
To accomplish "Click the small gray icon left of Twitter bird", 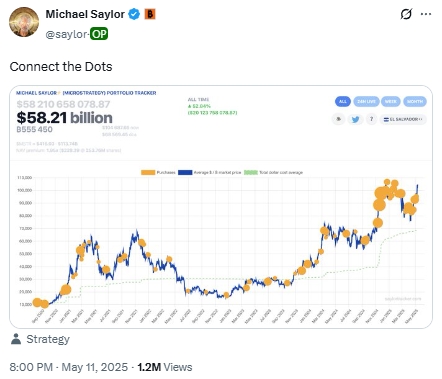I will click(x=339, y=119).
